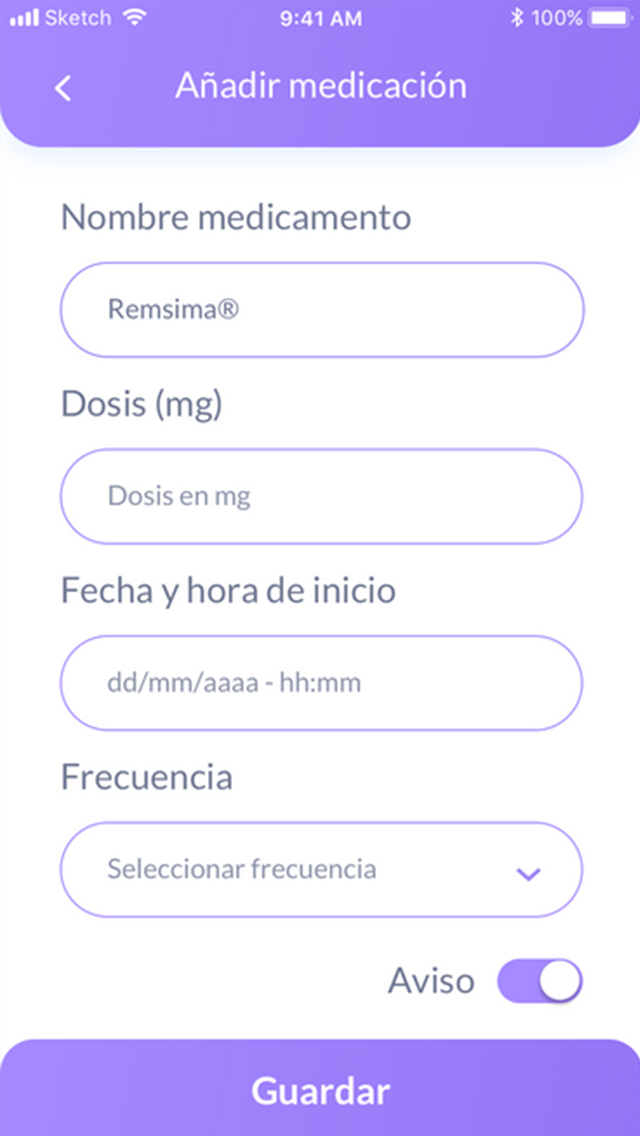Tap the Bluetooth status icon
This screenshot has width=640, height=1136.
(517, 18)
